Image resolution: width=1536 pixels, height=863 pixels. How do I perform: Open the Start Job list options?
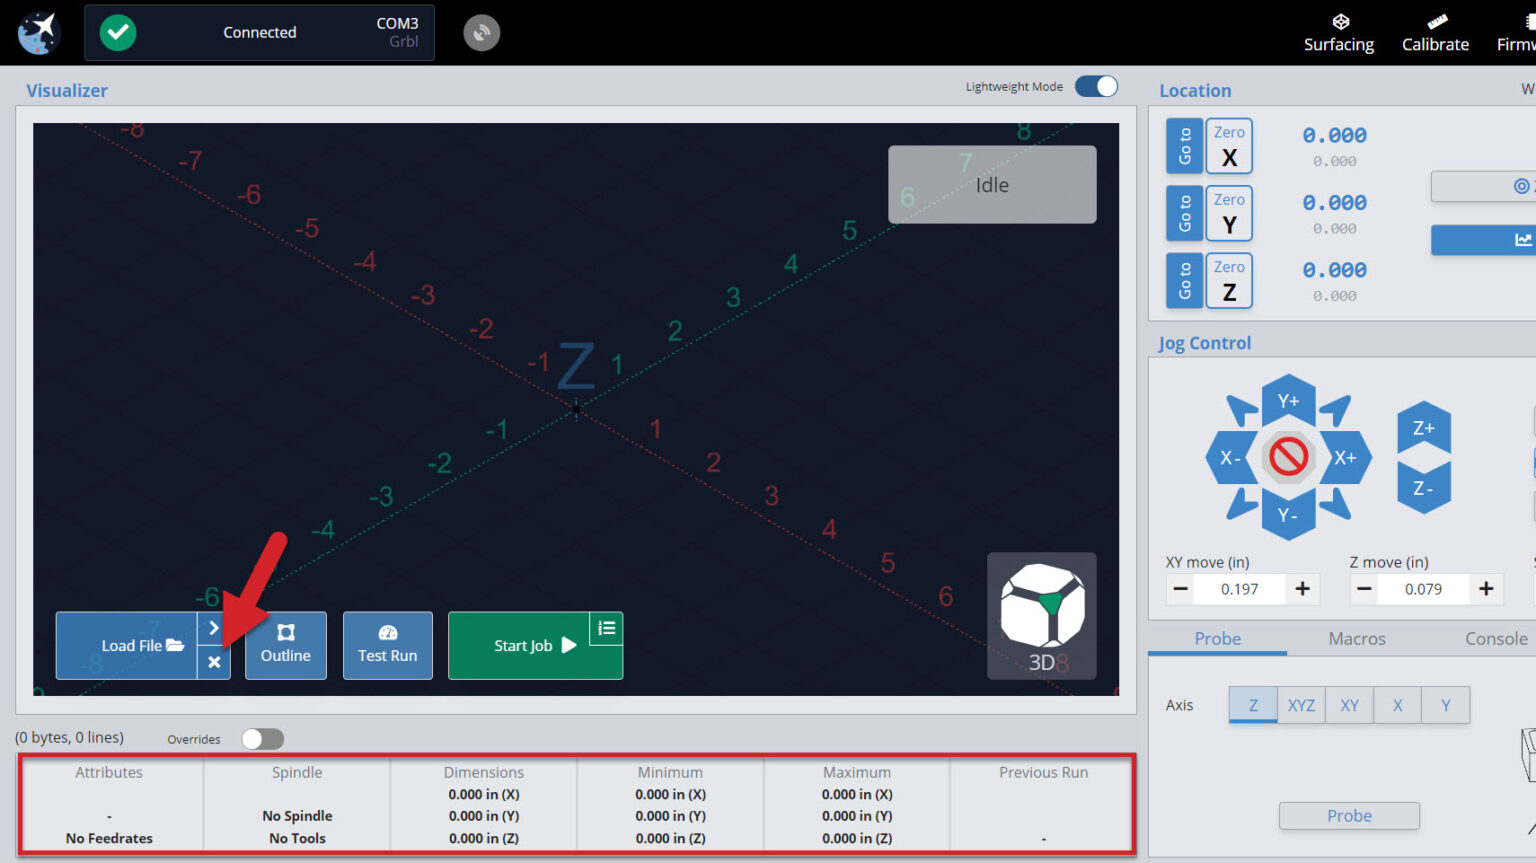click(606, 629)
